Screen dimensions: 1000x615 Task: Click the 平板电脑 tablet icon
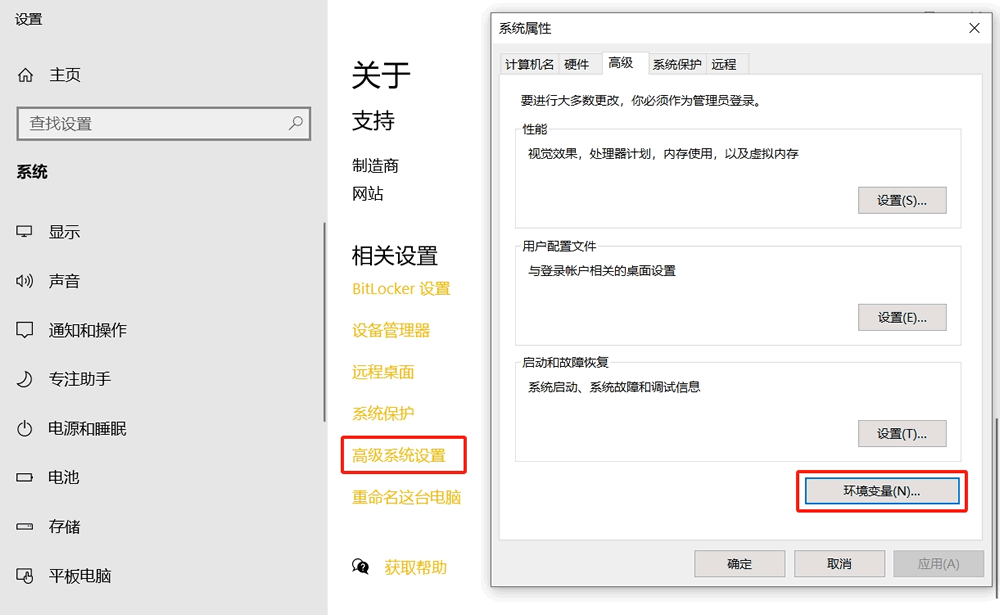(x=24, y=576)
